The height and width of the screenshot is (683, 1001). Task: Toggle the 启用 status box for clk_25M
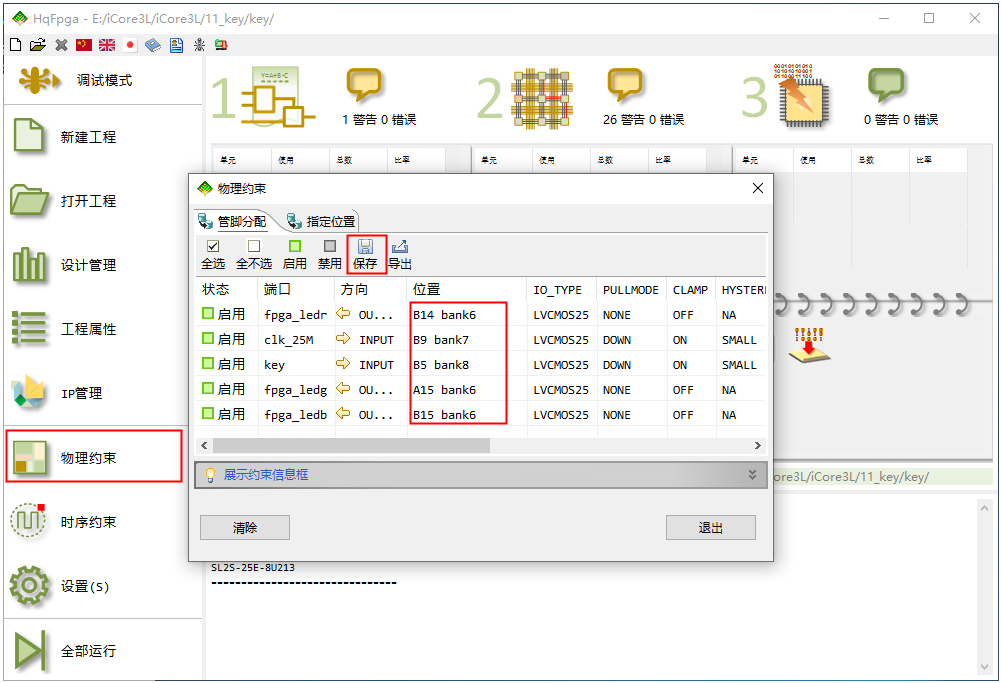(208, 339)
